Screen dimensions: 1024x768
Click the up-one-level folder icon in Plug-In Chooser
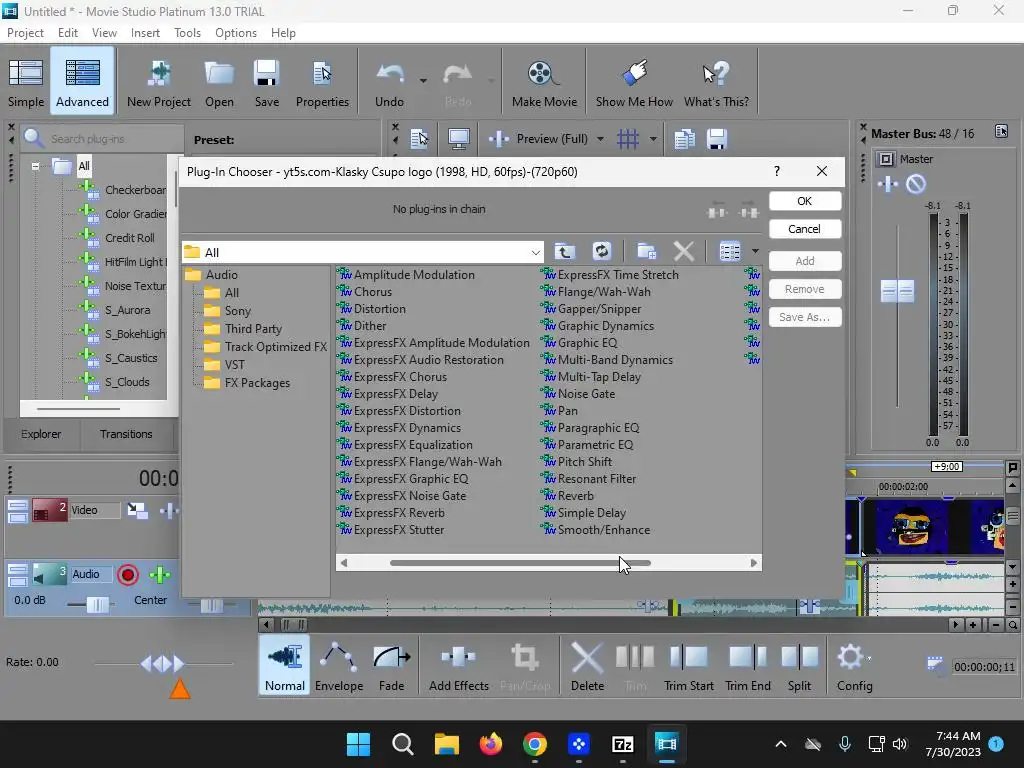[565, 251]
